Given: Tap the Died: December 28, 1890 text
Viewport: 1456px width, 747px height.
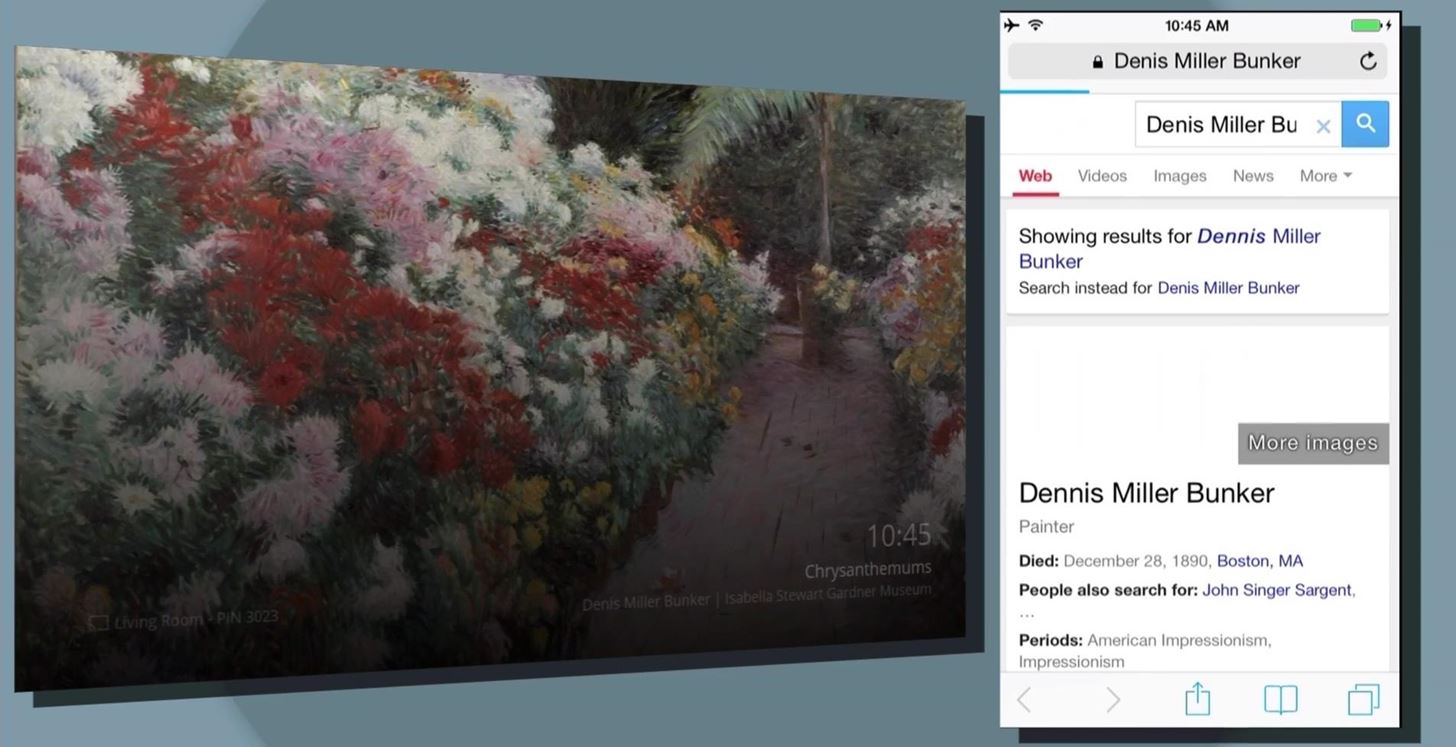Looking at the screenshot, I should pyautogui.click(x=1113, y=561).
